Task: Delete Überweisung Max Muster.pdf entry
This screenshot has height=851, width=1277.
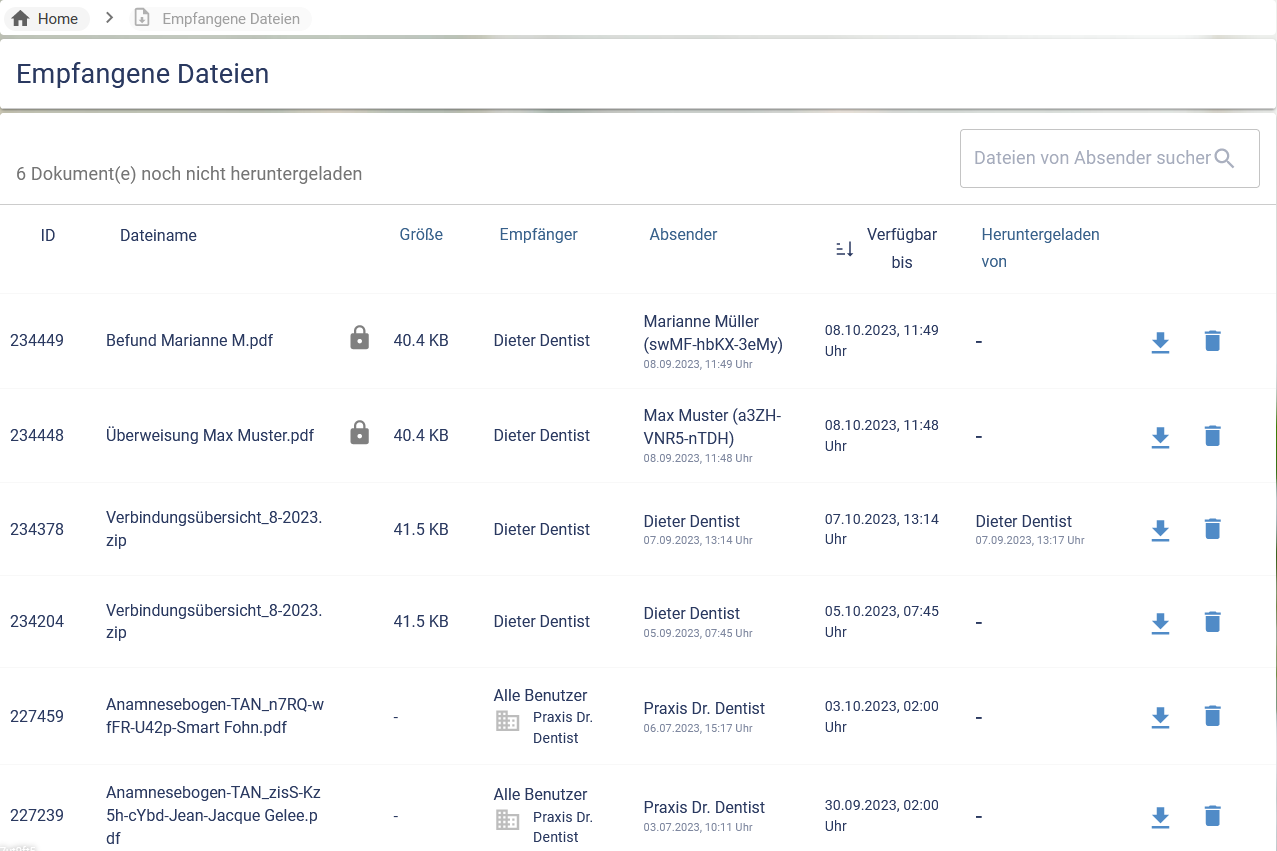Action: pyautogui.click(x=1212, y=436)
